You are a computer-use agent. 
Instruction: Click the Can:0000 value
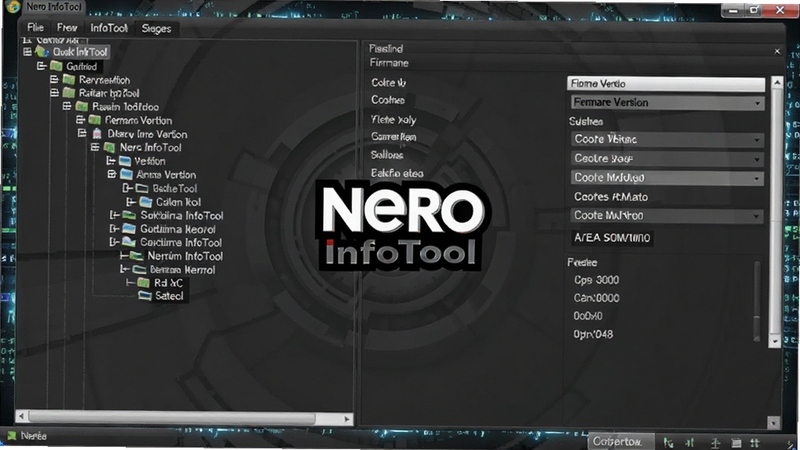click(596, 298)
